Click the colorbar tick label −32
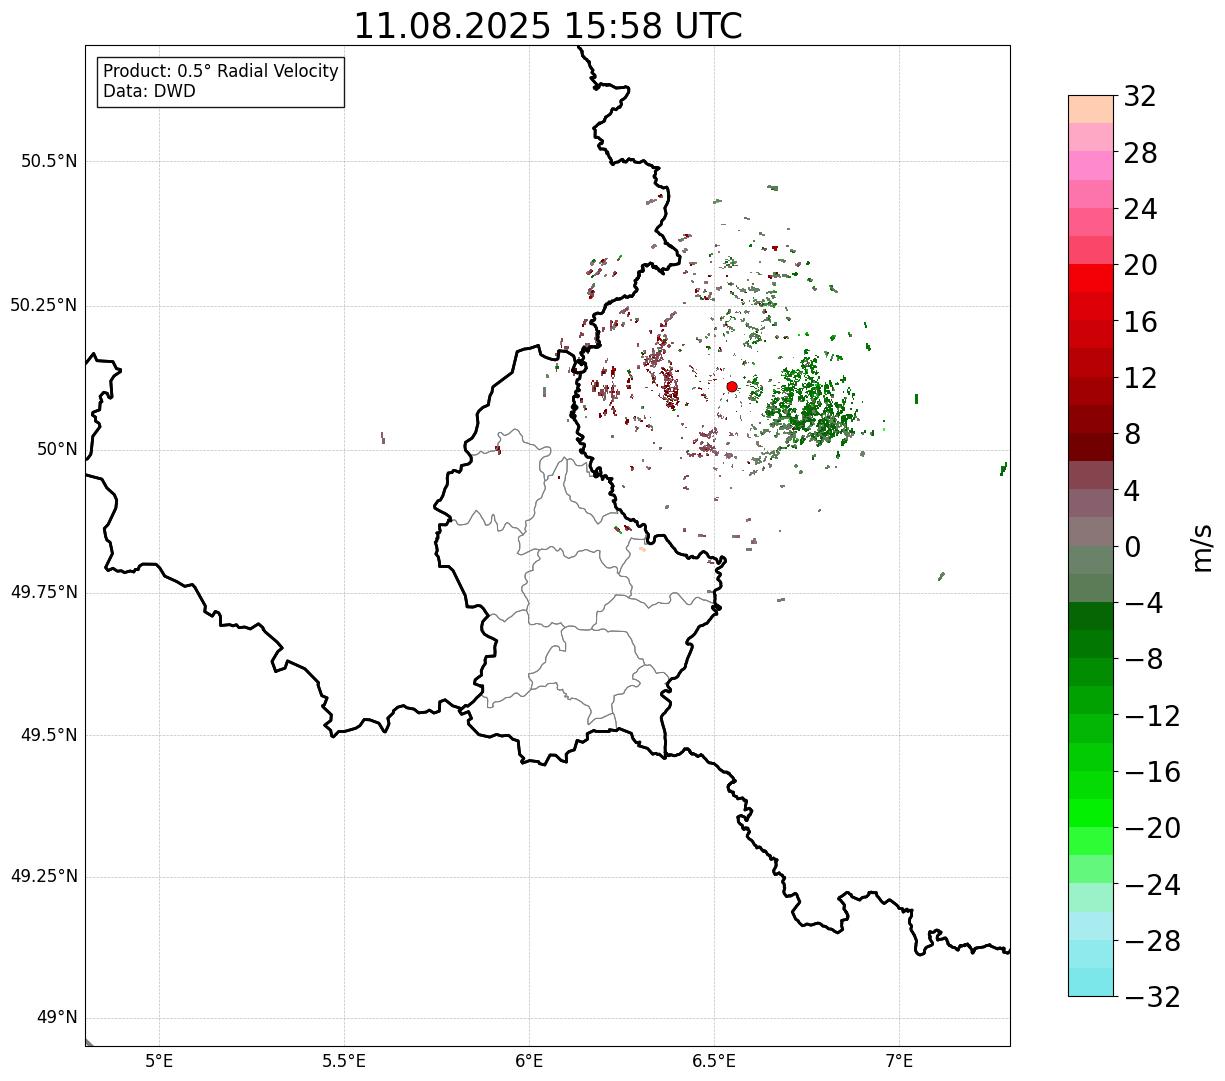 pyautogui.click(x=1152, y=998)
